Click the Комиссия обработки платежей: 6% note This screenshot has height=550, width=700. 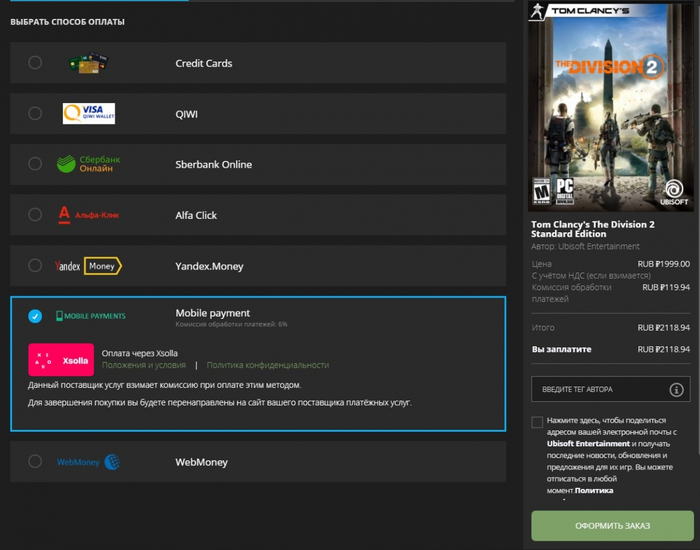231,325
